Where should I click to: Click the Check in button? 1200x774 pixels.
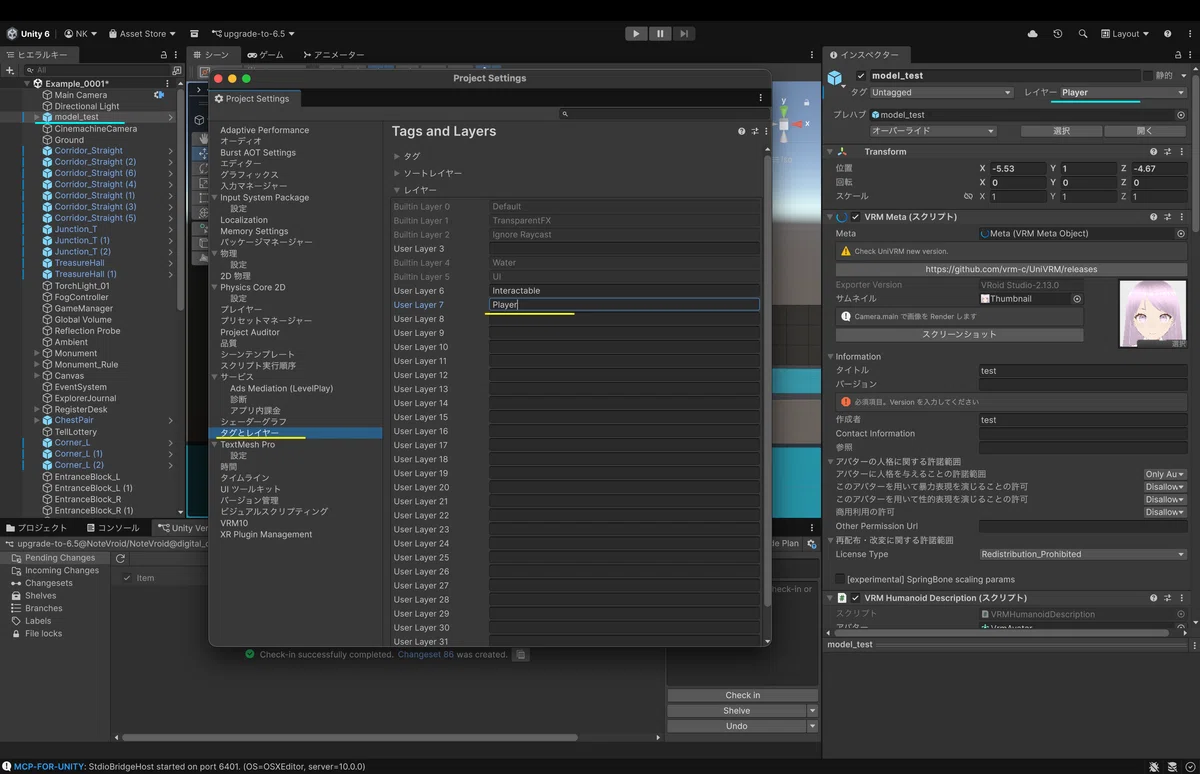(x=742, y=695)
